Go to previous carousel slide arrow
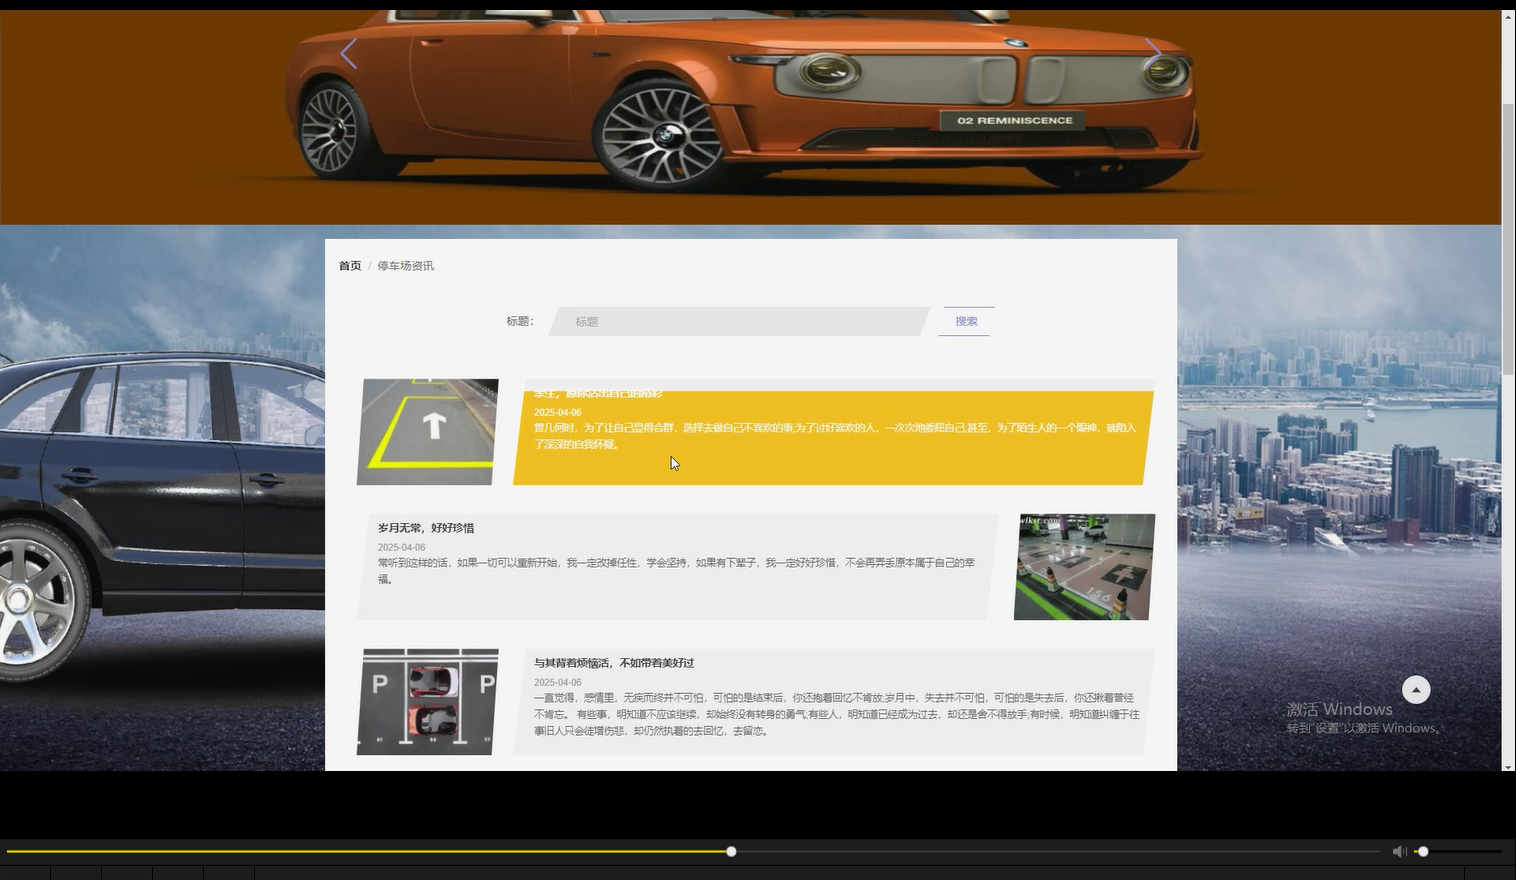 coord(348,54)
